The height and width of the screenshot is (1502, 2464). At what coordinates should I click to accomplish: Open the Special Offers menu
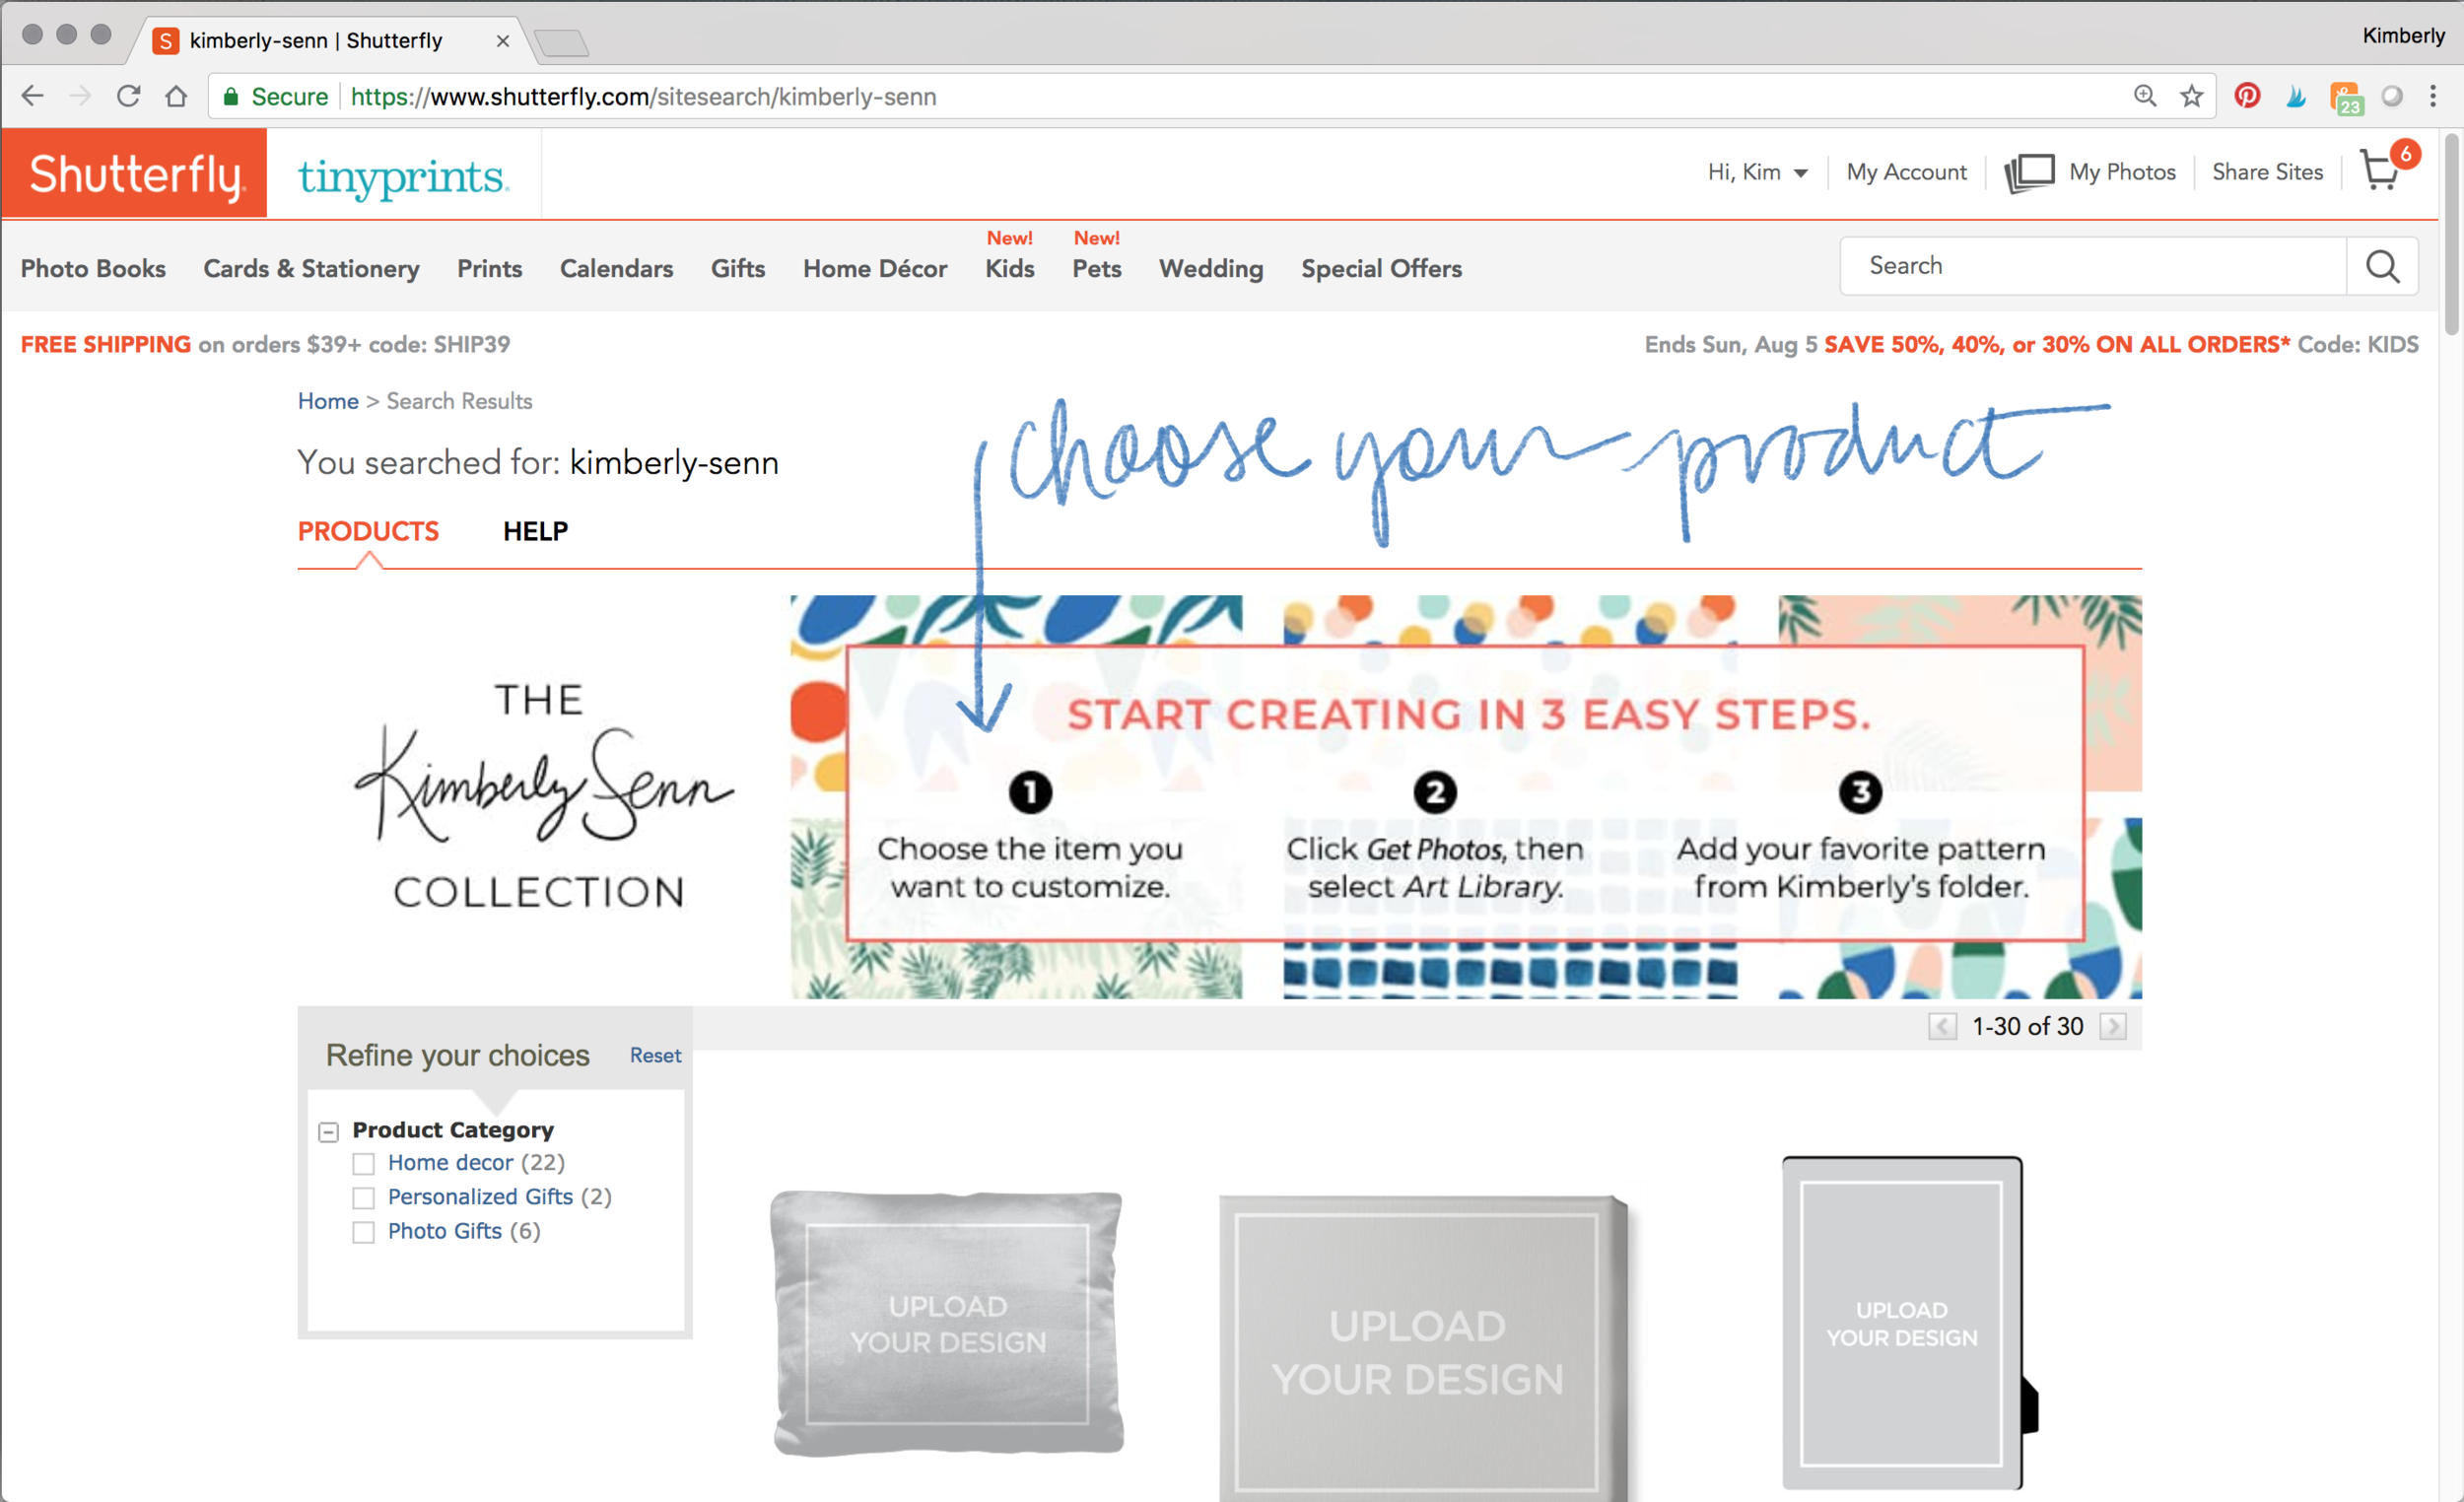1381,268
